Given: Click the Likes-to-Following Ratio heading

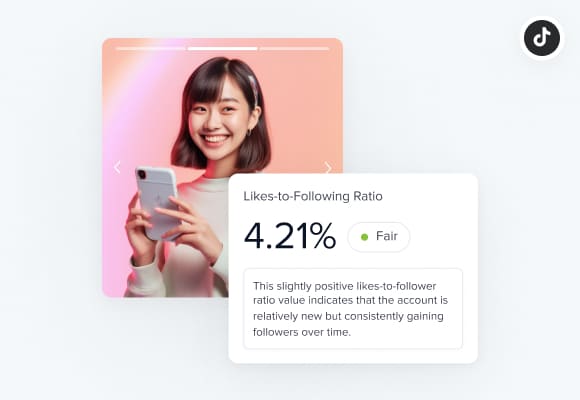Looking at the screenshot, I should 313,196.
